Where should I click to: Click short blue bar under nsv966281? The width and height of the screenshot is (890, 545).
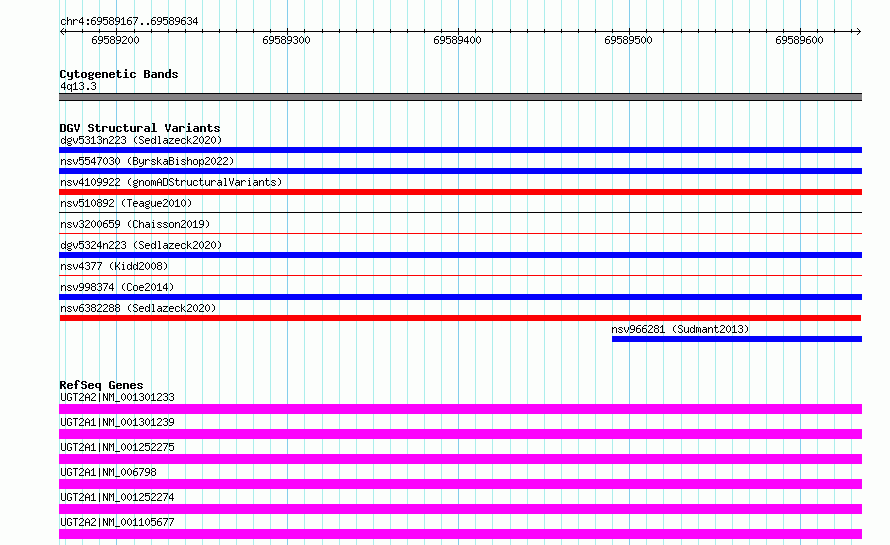pos(737,339)
